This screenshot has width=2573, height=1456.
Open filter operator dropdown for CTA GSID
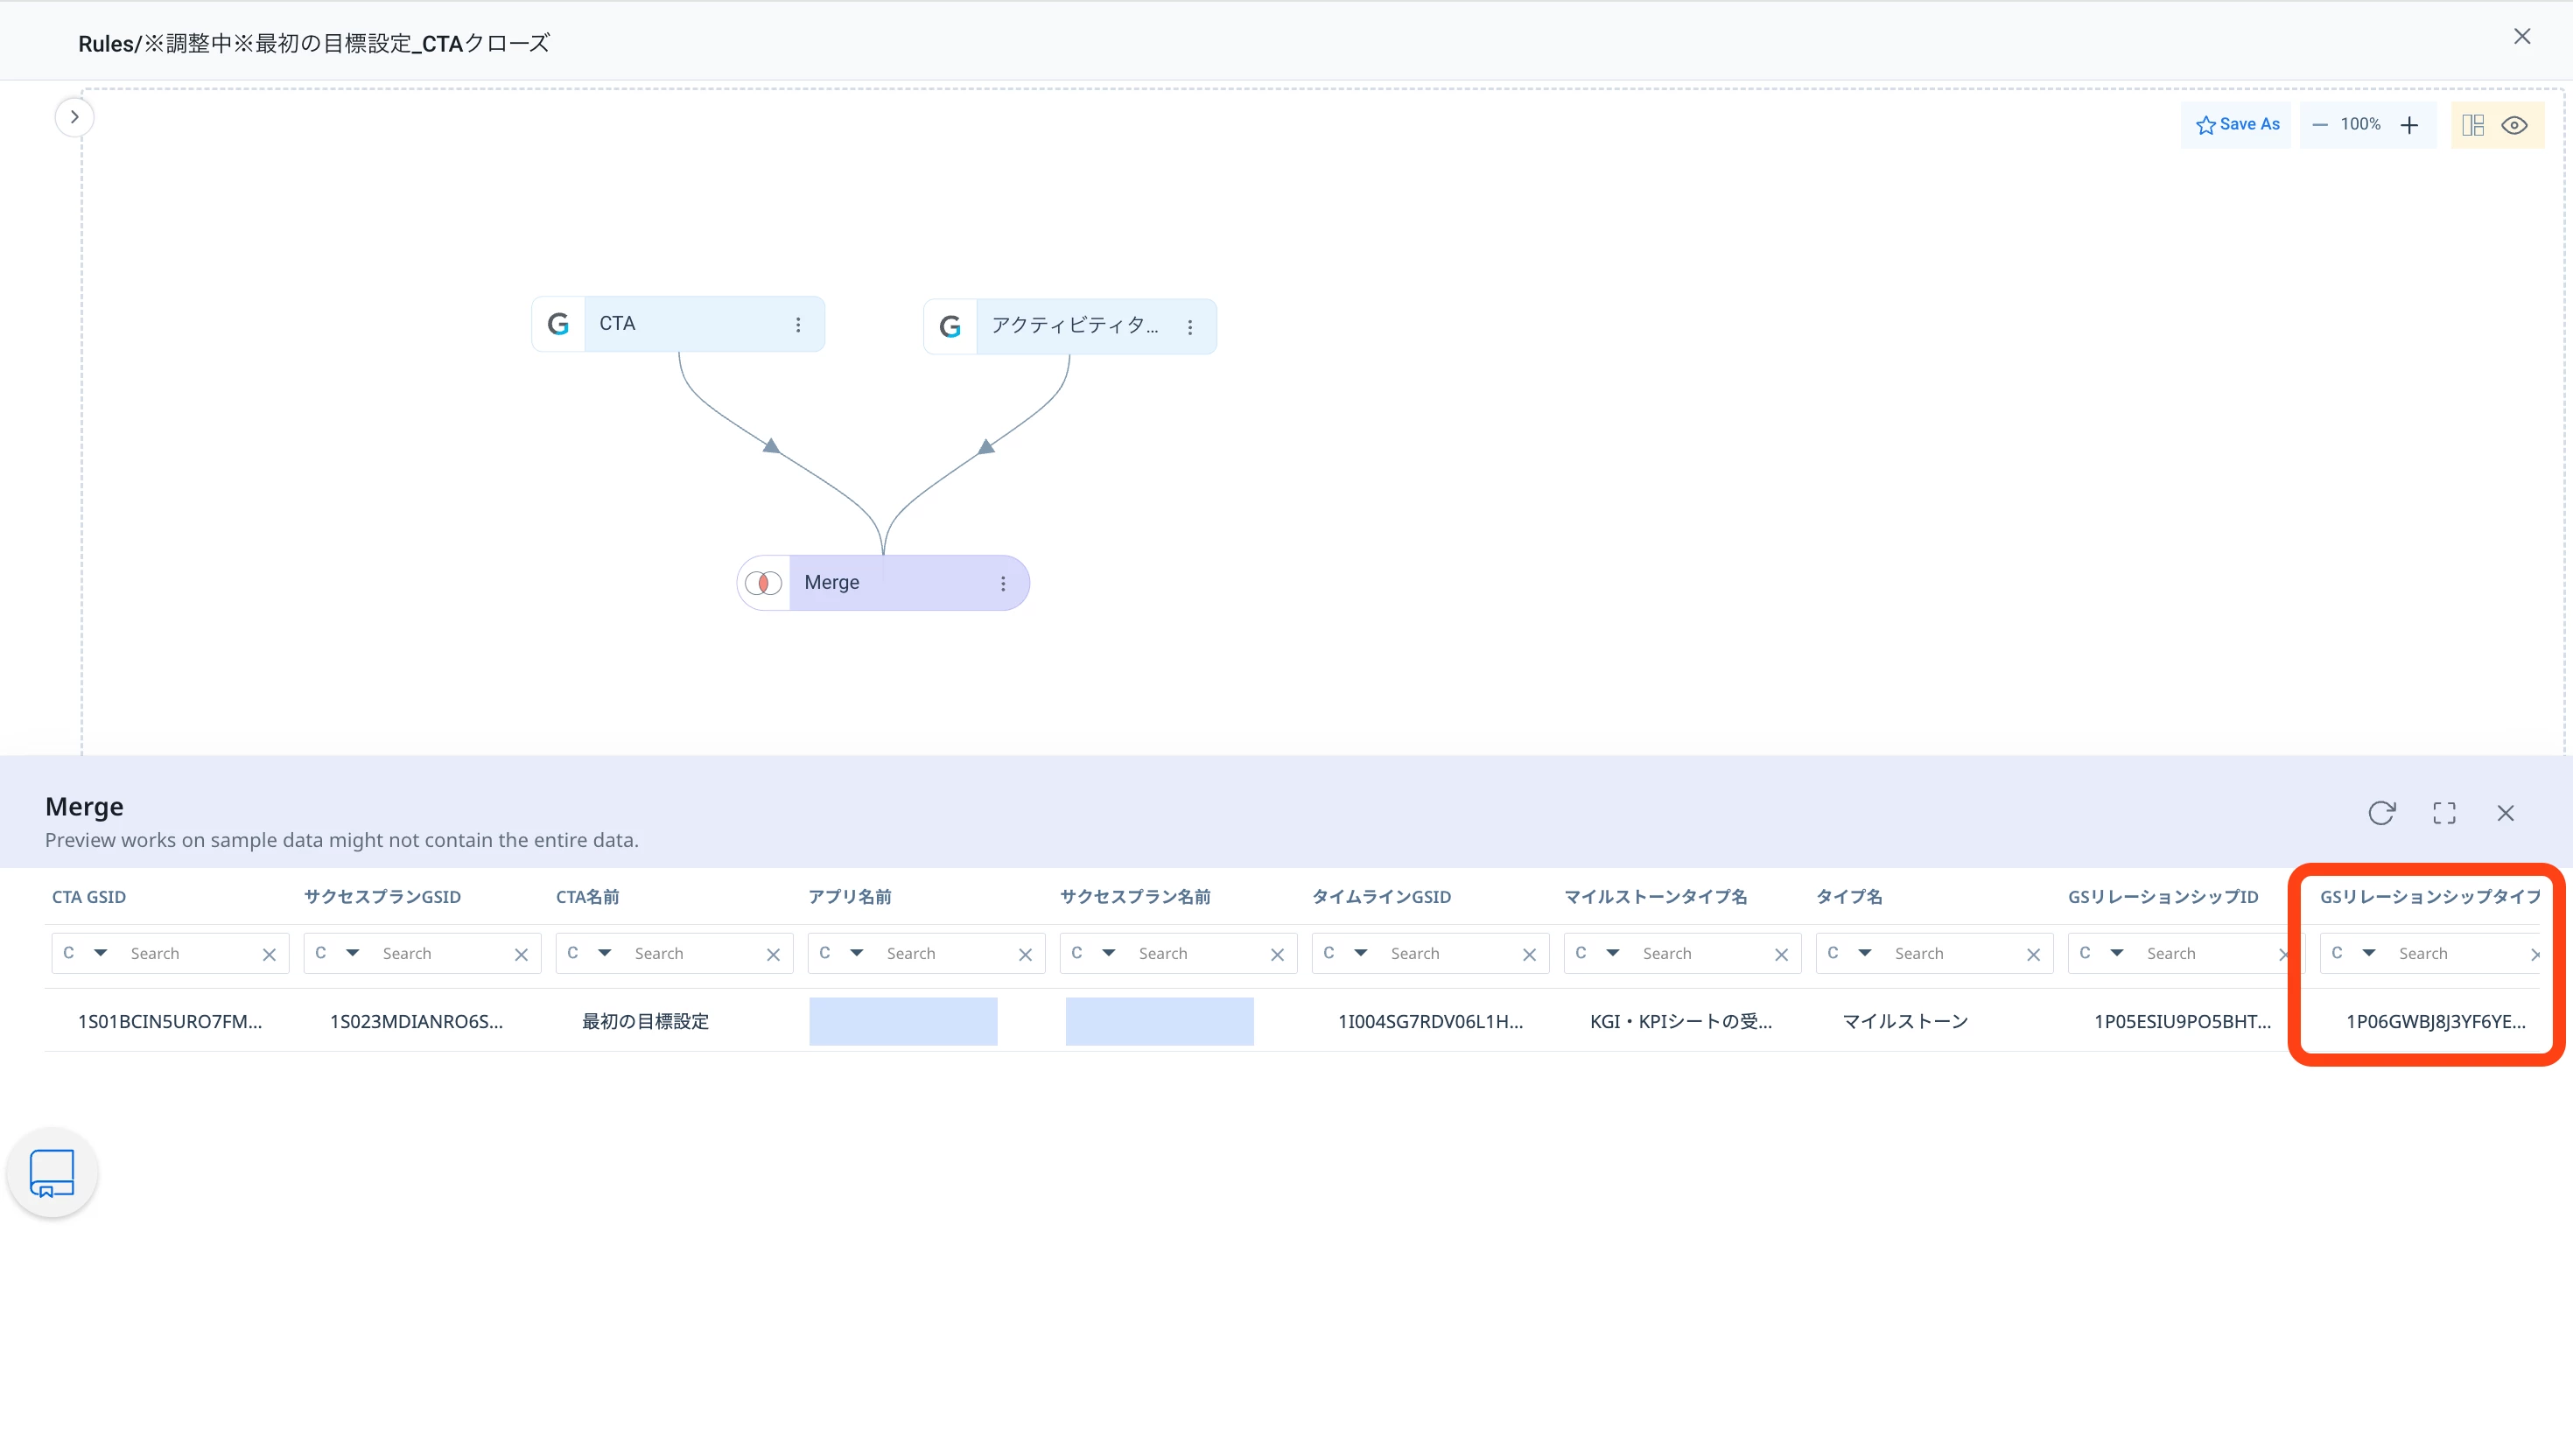point(100,953)
